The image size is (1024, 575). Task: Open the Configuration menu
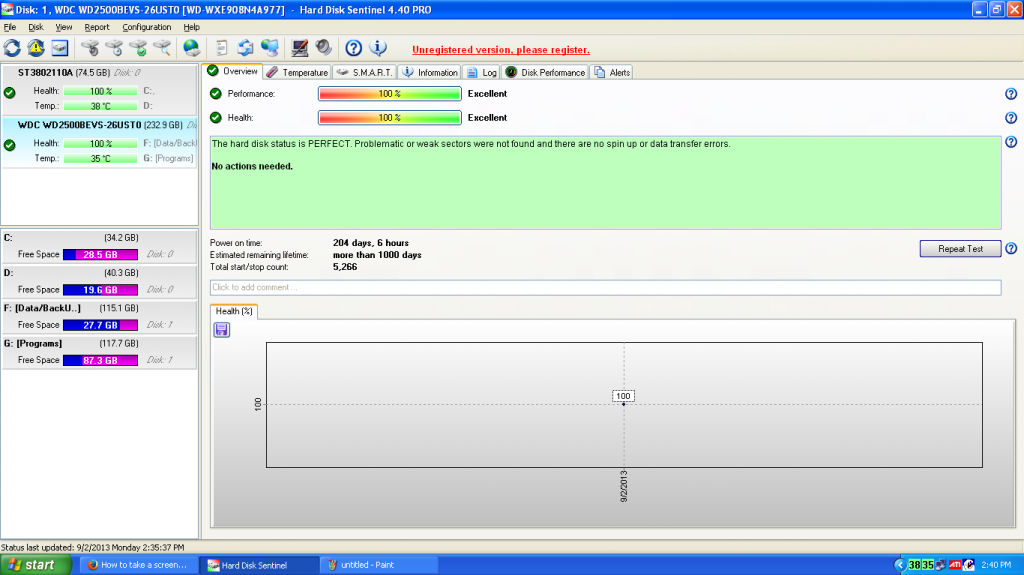[146, 27]
